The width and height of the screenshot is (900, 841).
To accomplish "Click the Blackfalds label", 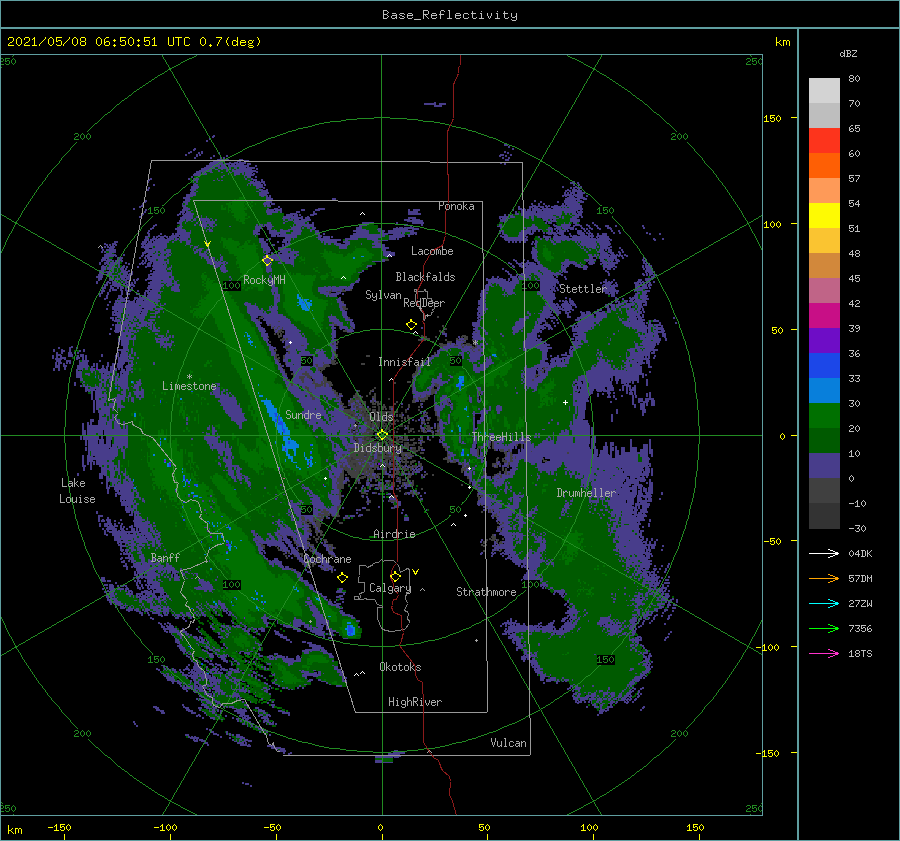I will [425, 277].
